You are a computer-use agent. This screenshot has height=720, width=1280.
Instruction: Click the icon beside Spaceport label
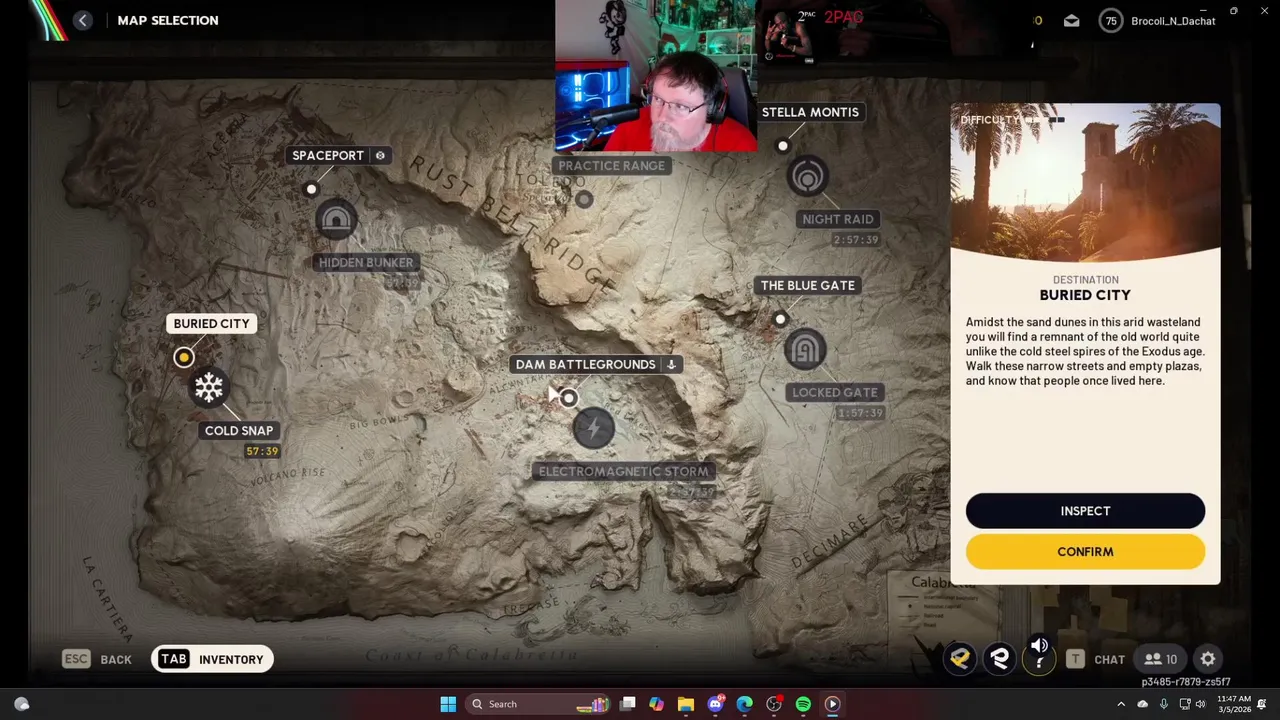[x=380, y=155]
